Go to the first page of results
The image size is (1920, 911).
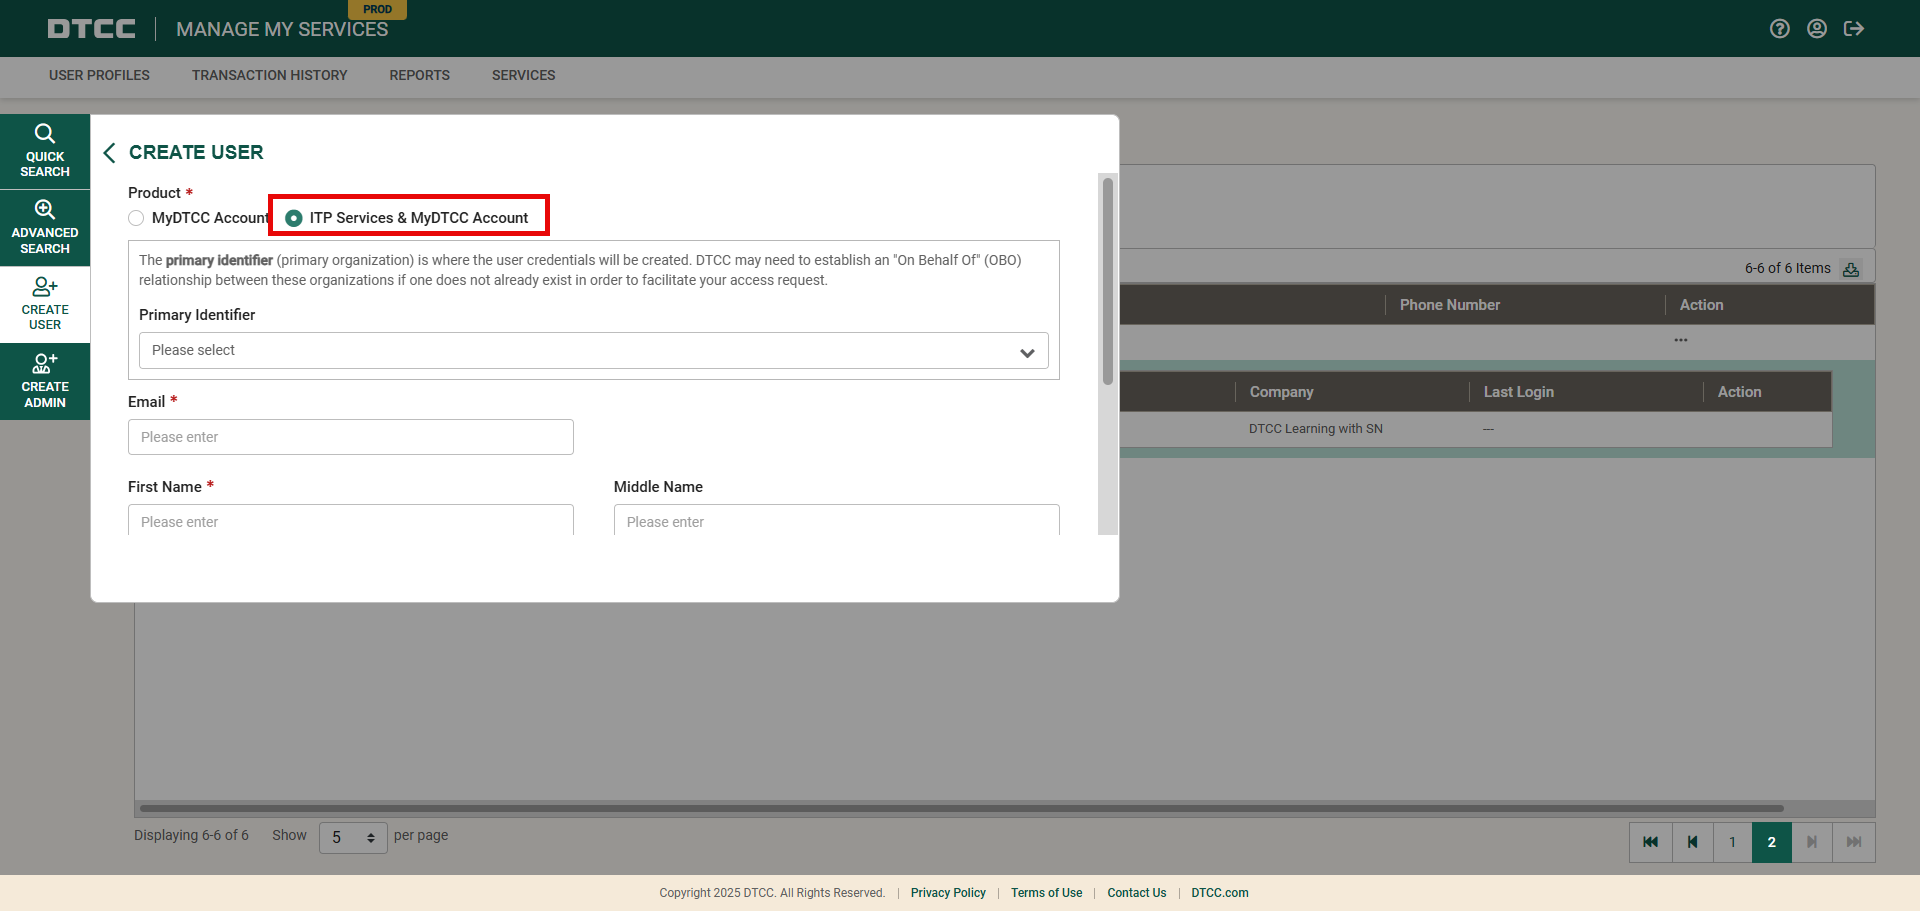[1650, 842]
